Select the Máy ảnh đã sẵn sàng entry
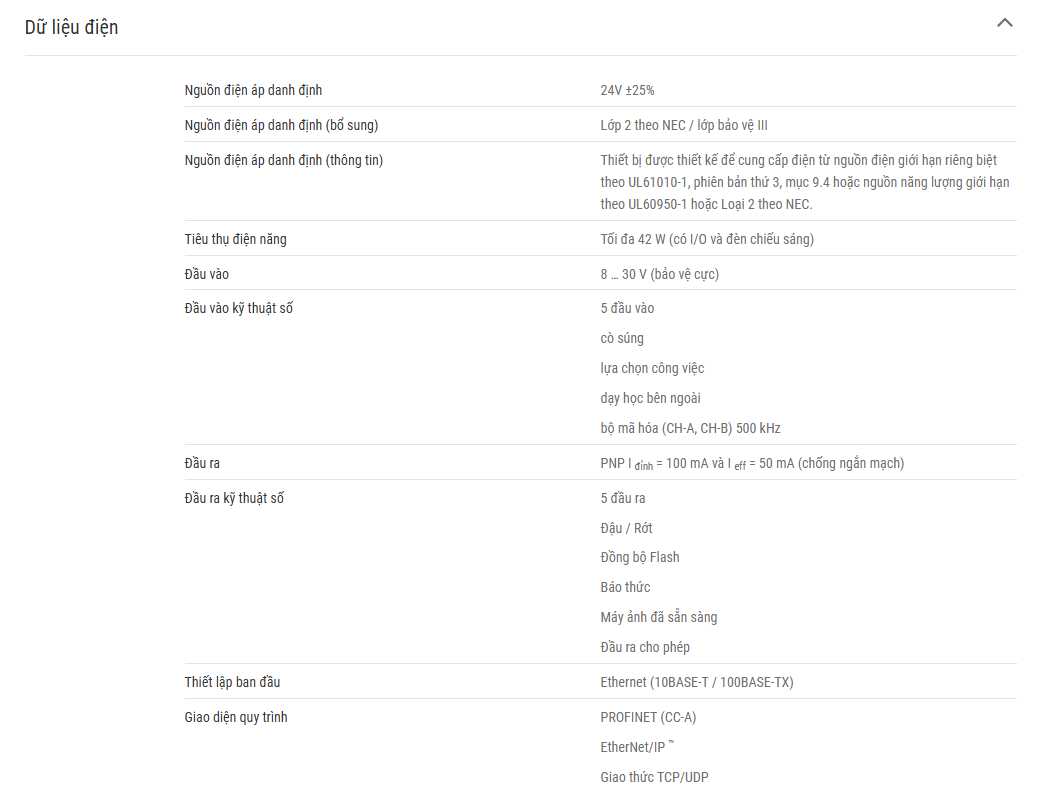Viewport: 1043px width, 791px height. [x=658, y=617]
